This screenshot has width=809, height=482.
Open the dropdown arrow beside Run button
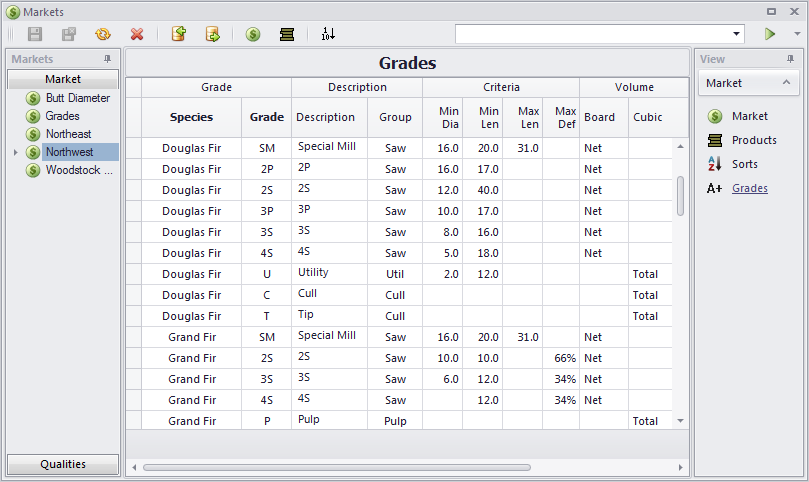click(797, 34)
